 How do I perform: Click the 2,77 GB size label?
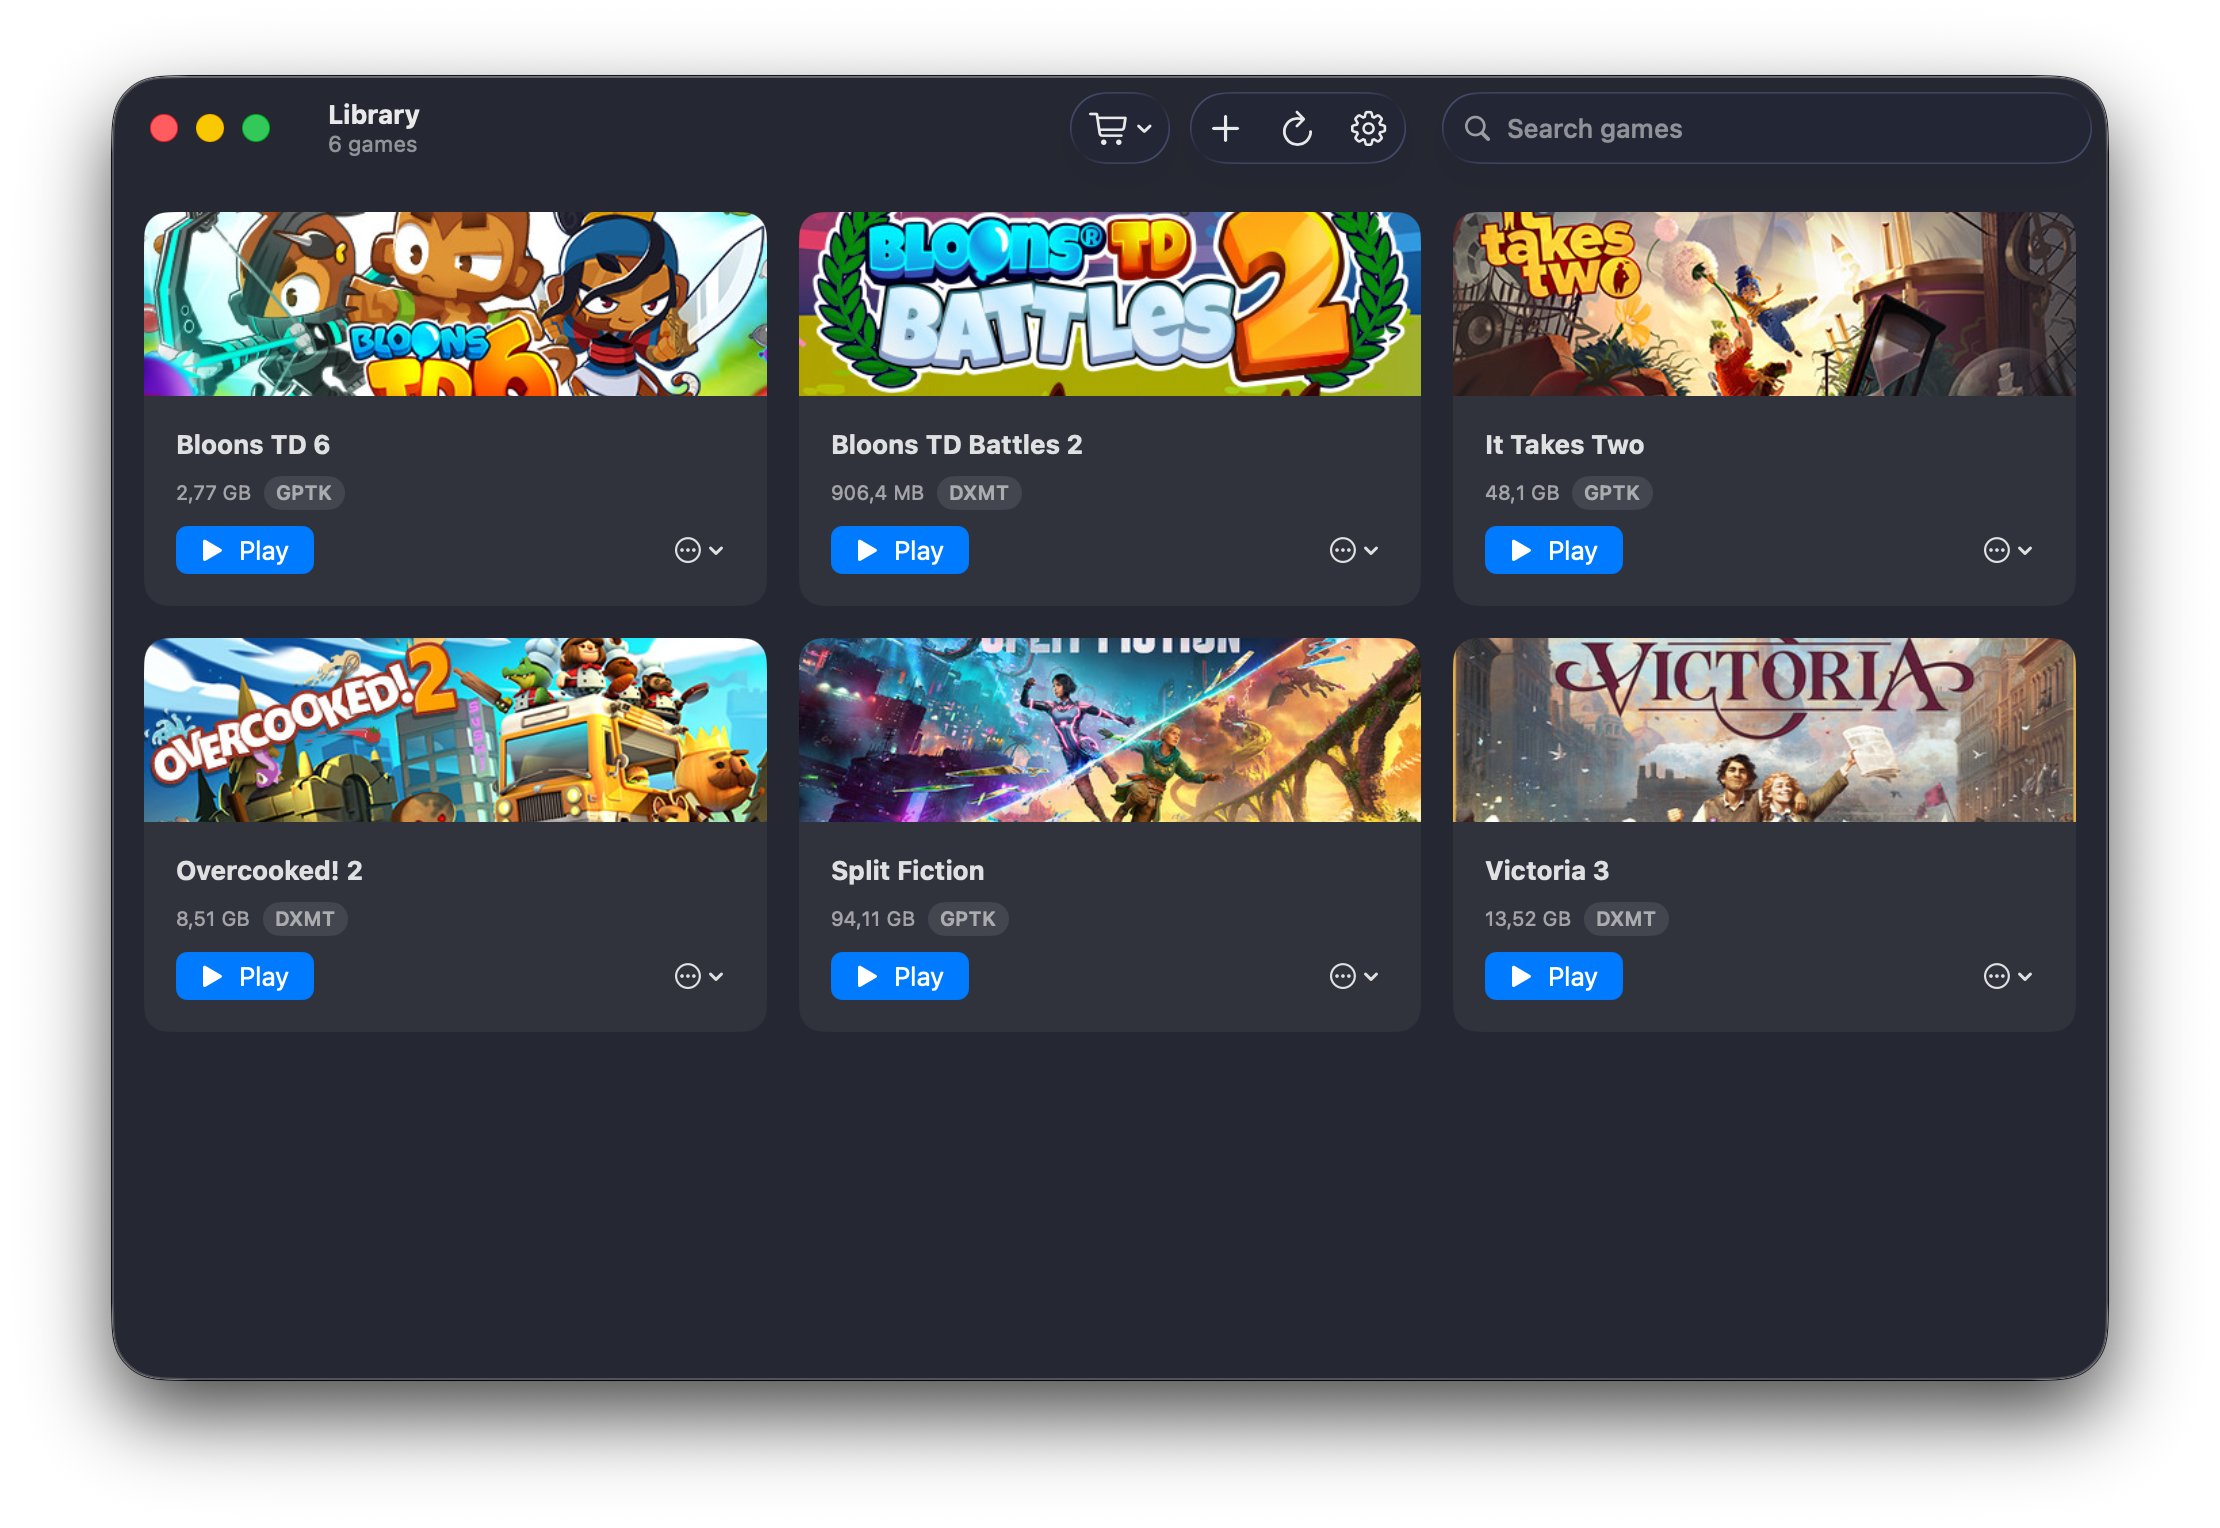(213, 493)
